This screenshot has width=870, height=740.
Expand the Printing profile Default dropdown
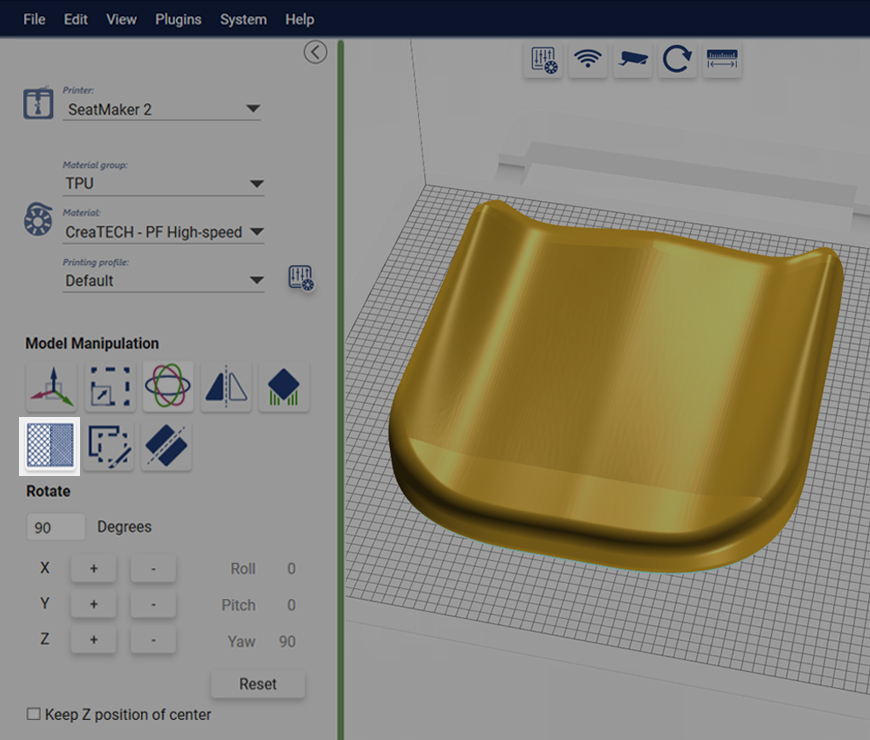(163, 280)
